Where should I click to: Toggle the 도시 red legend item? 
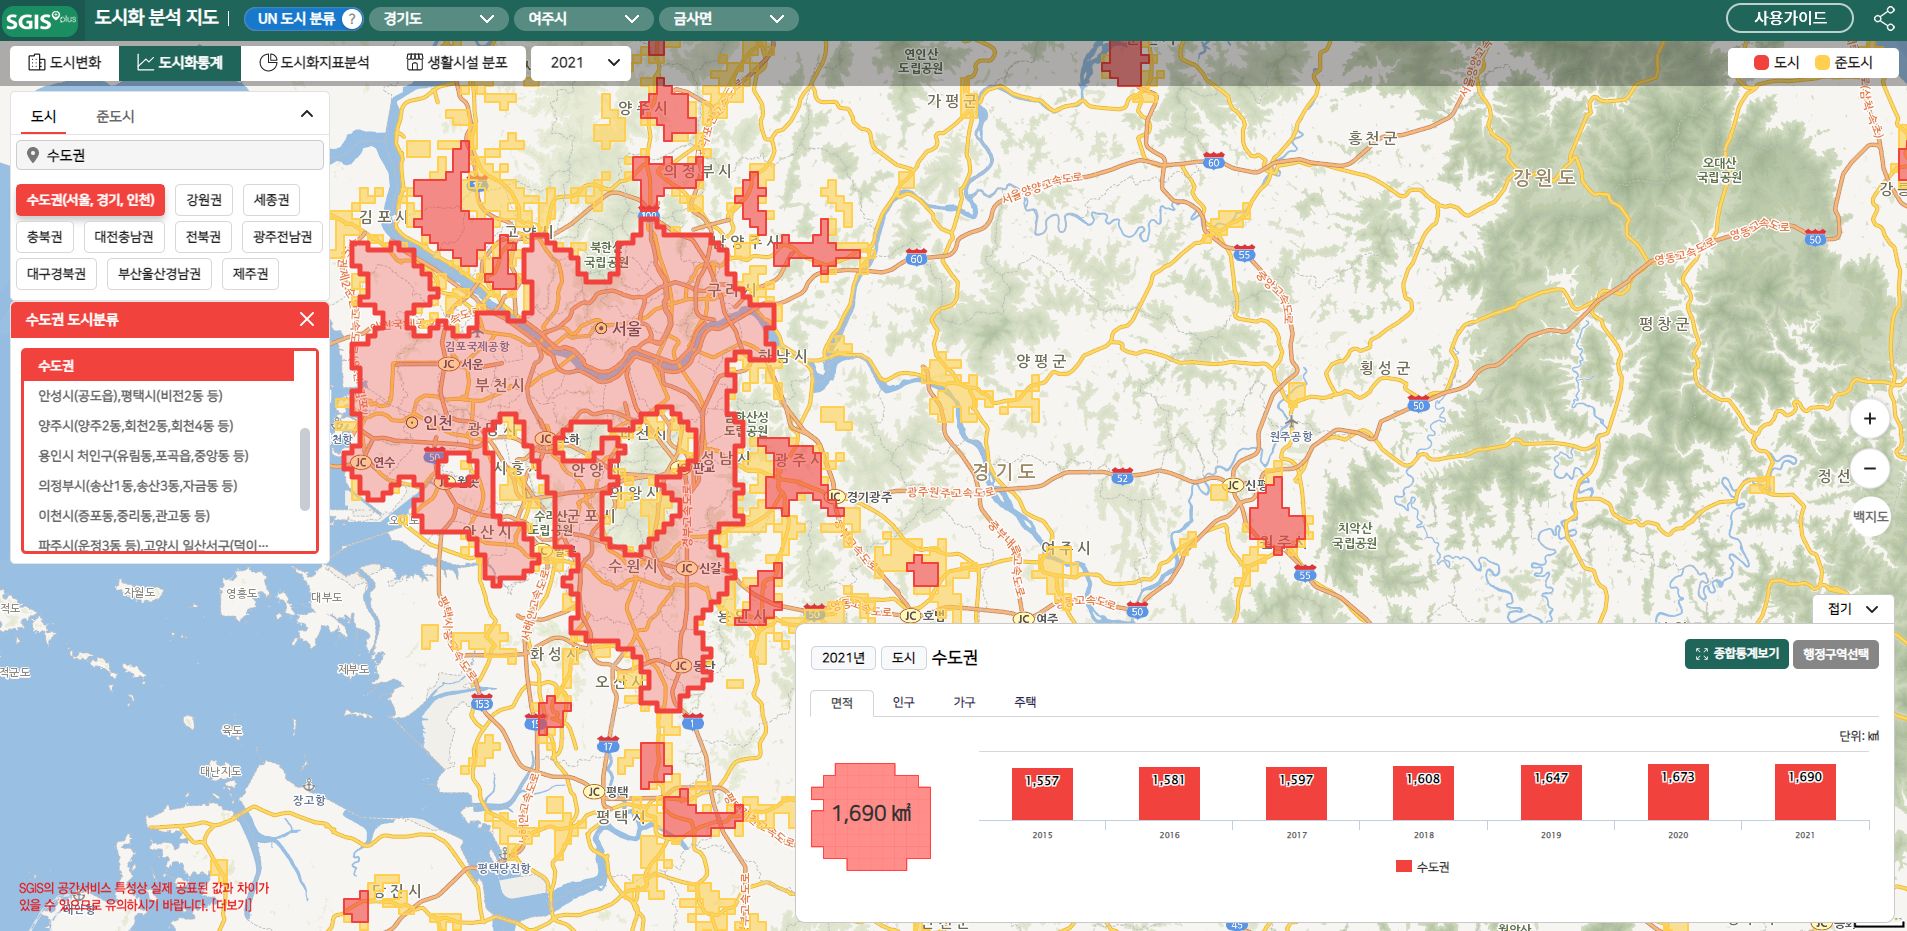click(1776, 63)
